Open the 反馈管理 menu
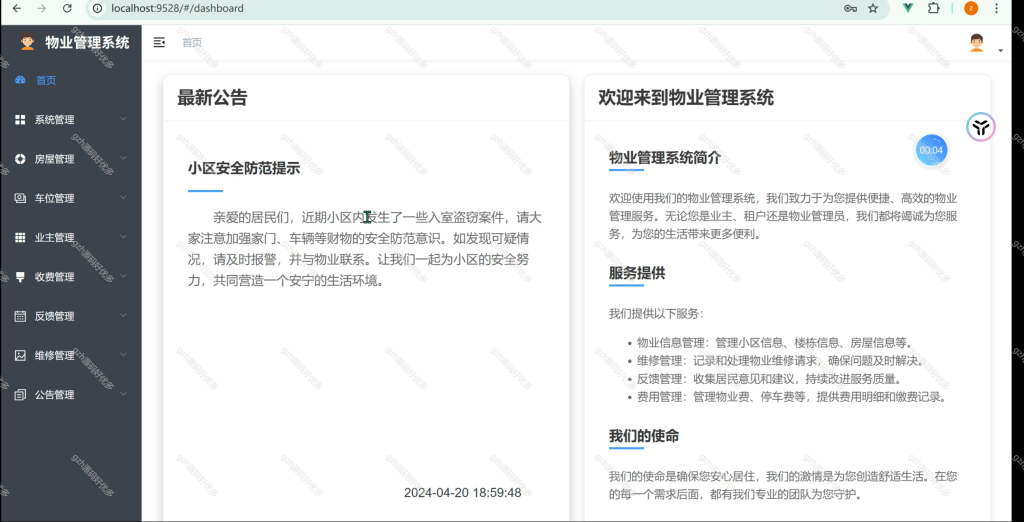 point(71,316)
